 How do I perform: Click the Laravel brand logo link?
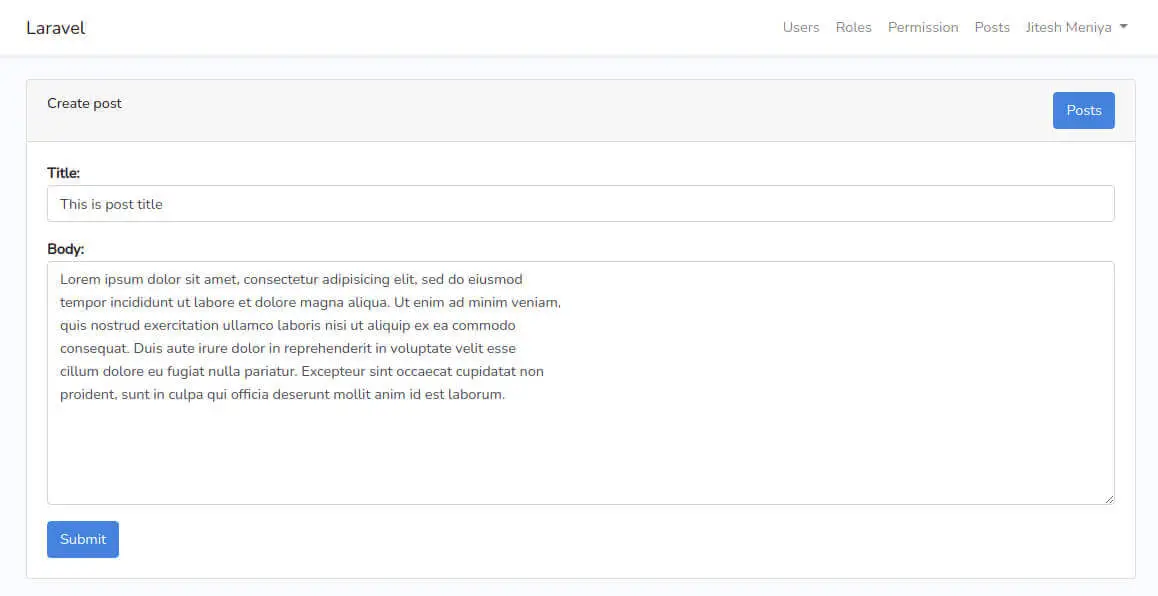[55, 28]
